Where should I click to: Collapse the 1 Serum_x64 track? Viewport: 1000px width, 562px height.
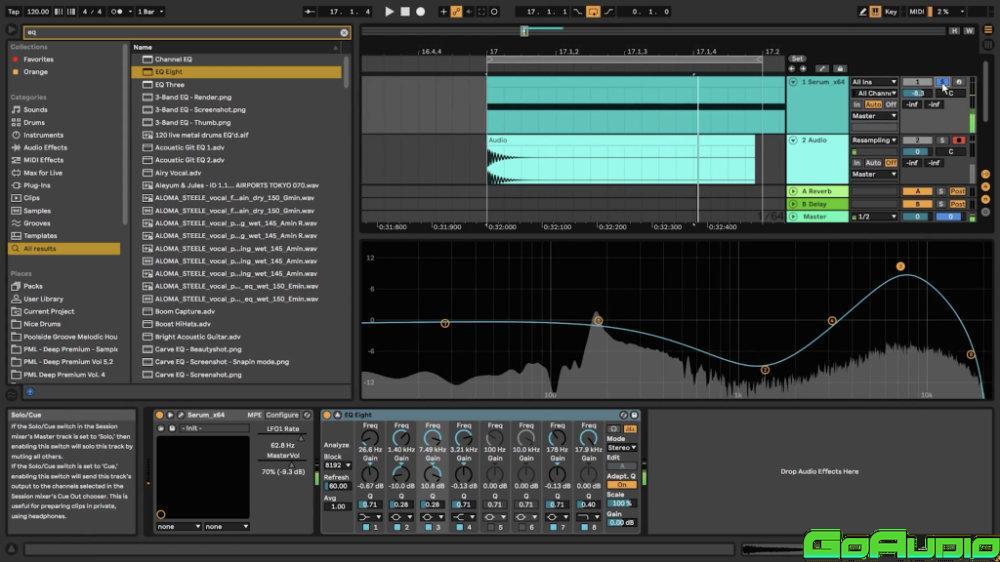793,82
